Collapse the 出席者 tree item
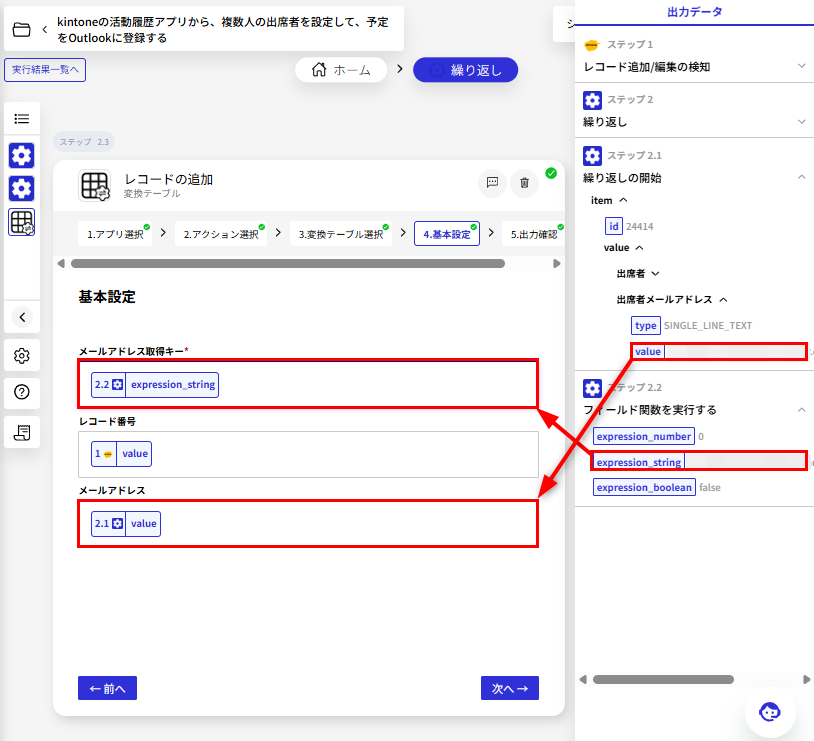Screen dimensions: 814x741 638,273
